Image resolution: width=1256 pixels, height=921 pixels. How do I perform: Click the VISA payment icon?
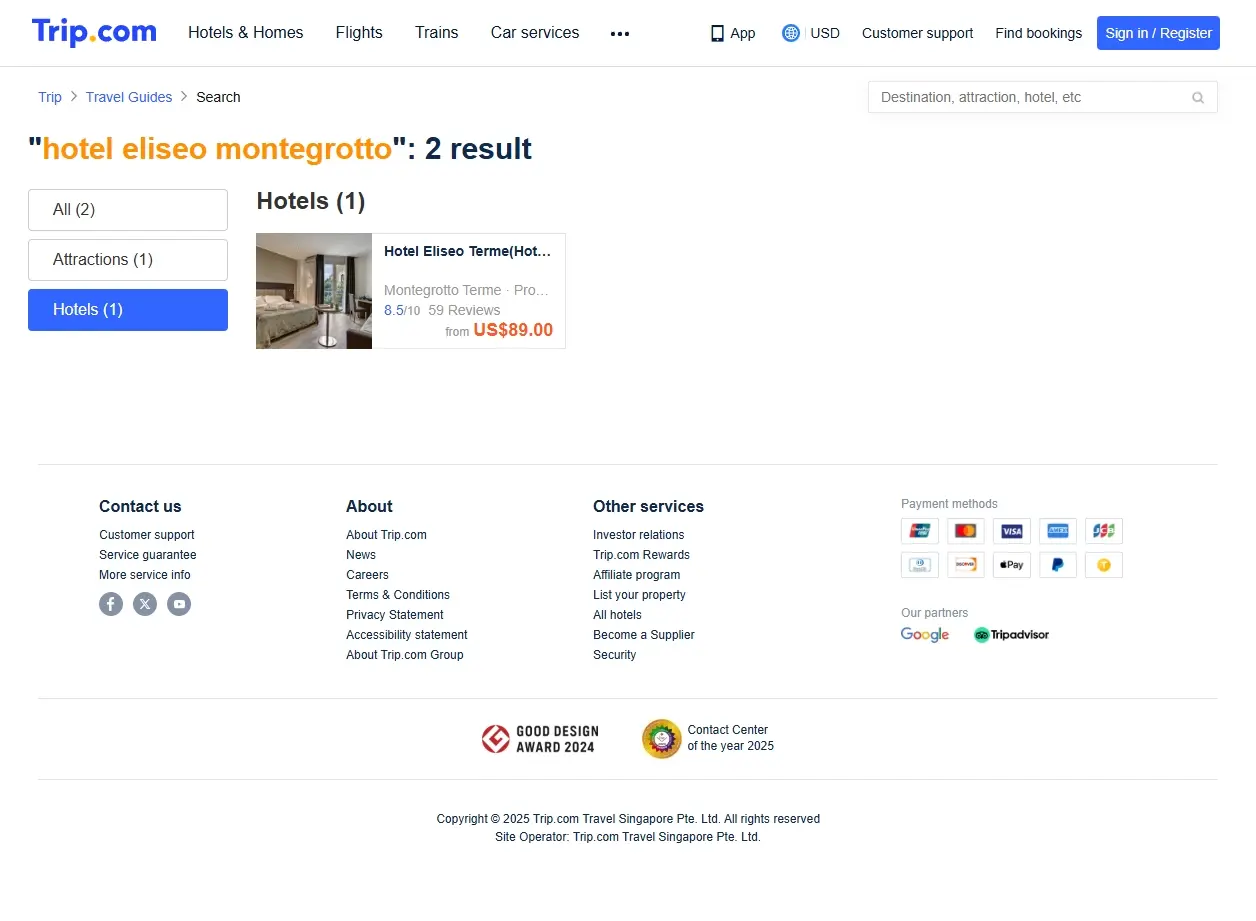pos(1012,531)
